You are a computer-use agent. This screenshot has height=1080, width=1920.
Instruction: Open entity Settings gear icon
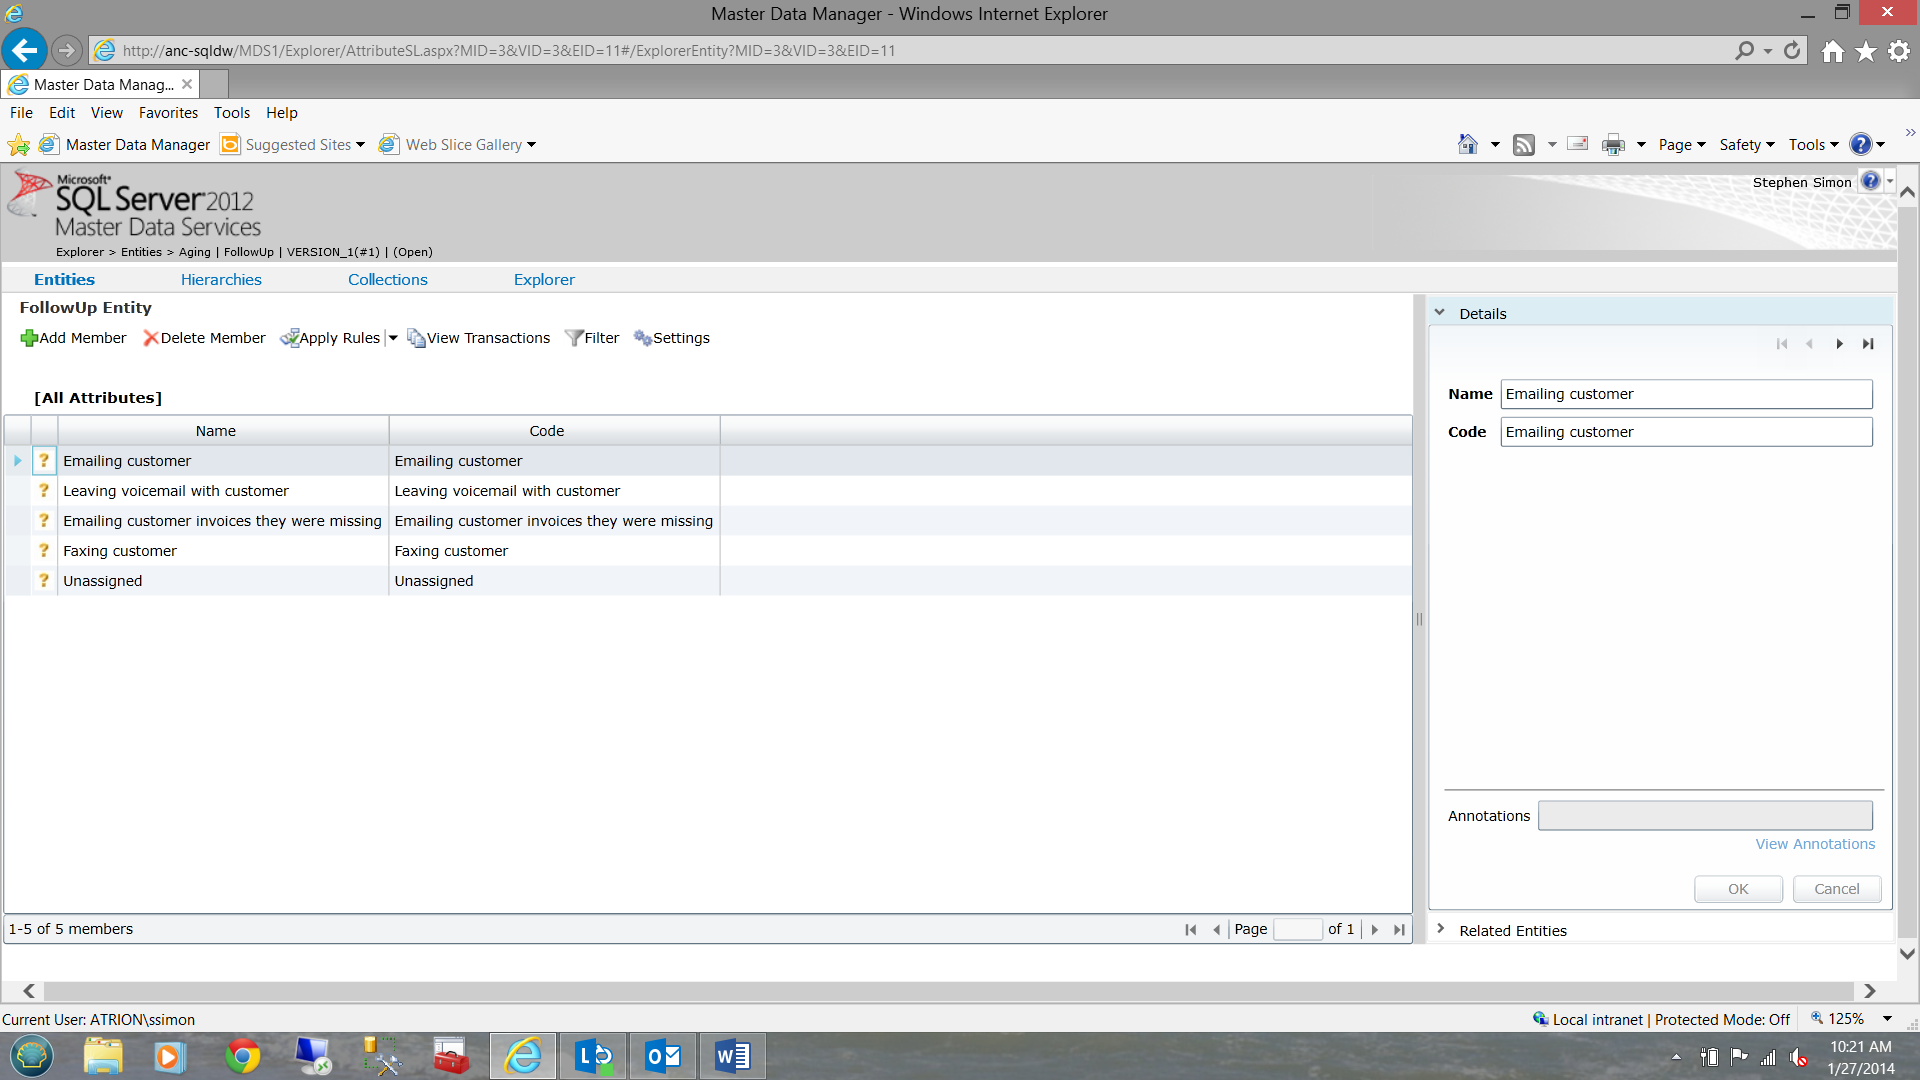coord(642,339)
